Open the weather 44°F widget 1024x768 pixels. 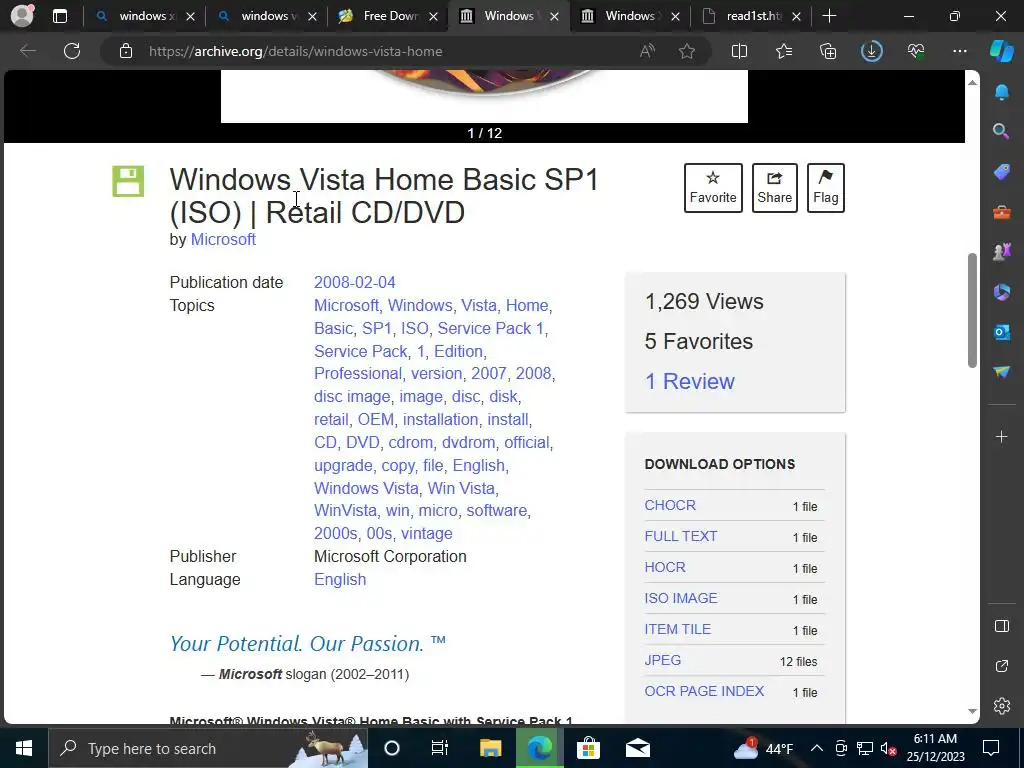click(x=763, y=748)
